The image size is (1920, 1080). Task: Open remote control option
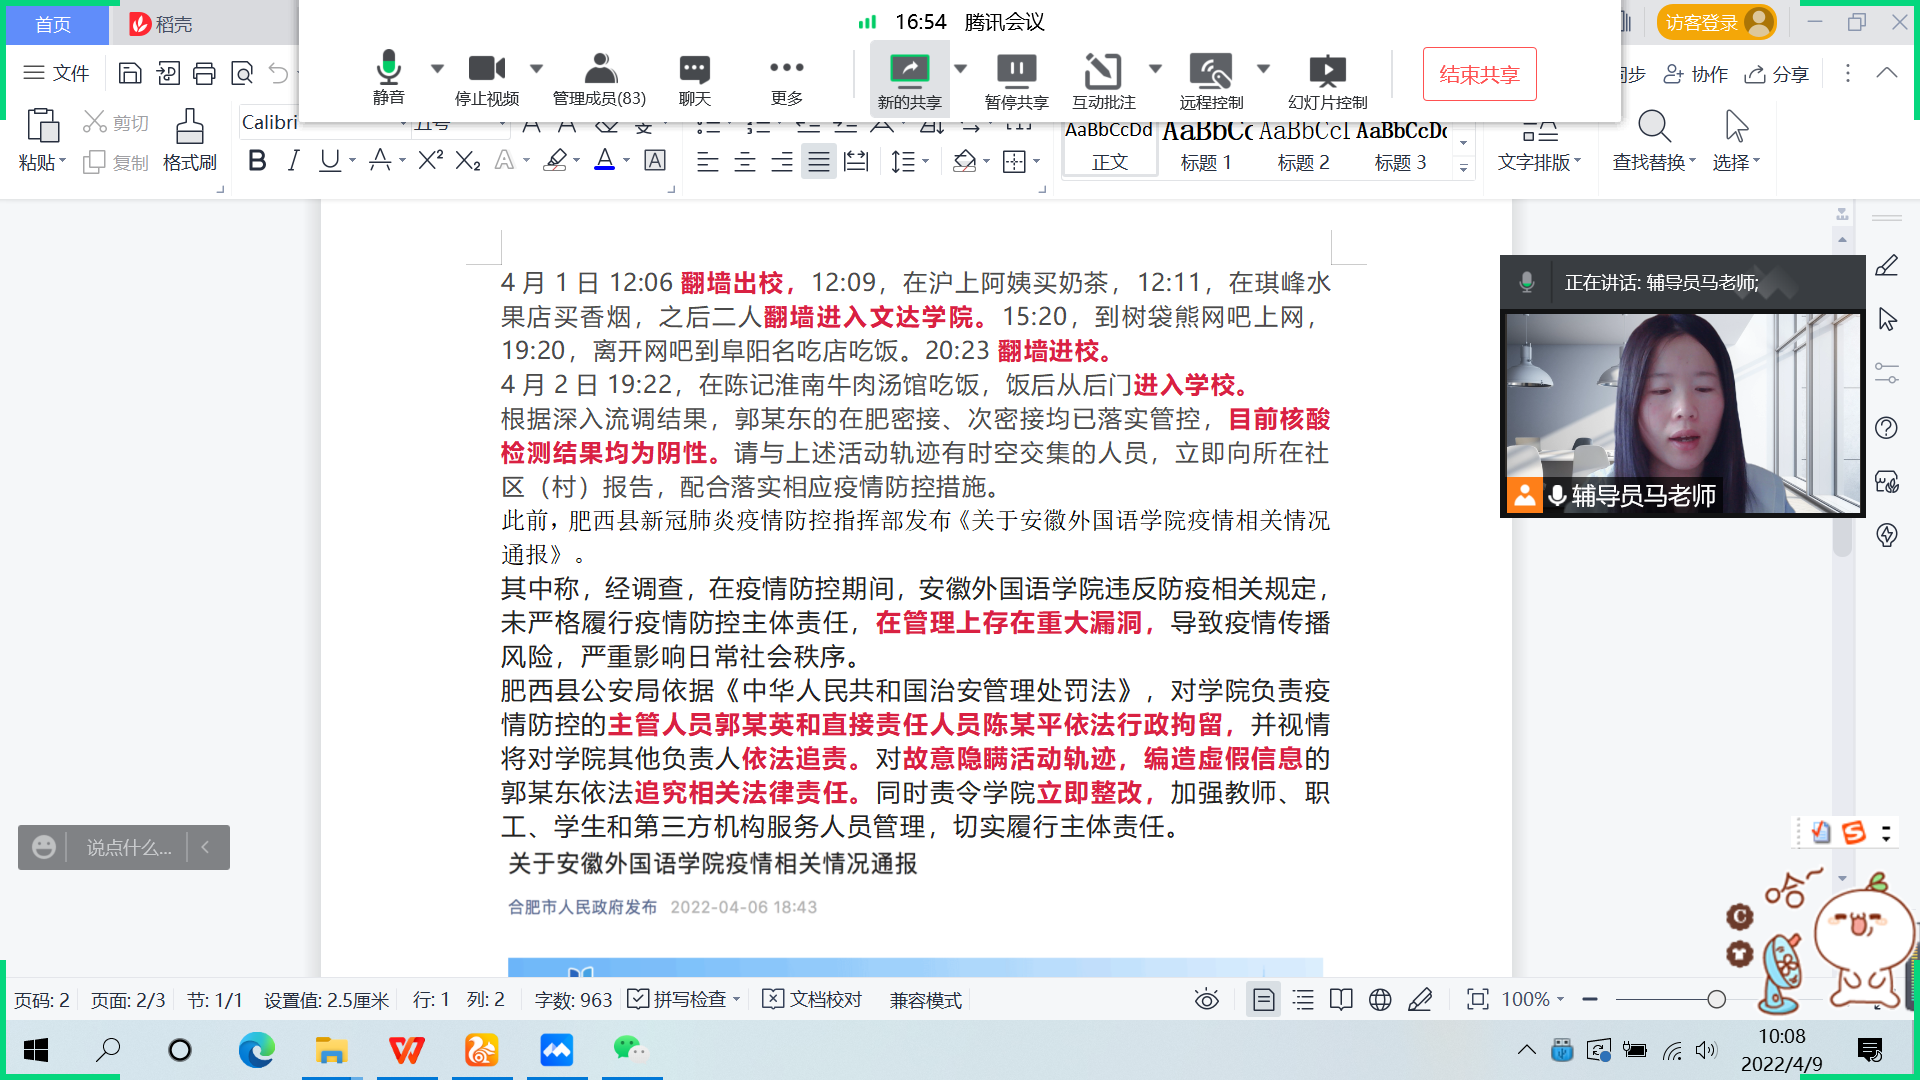pyautogui.click(x=1210, y=80)
